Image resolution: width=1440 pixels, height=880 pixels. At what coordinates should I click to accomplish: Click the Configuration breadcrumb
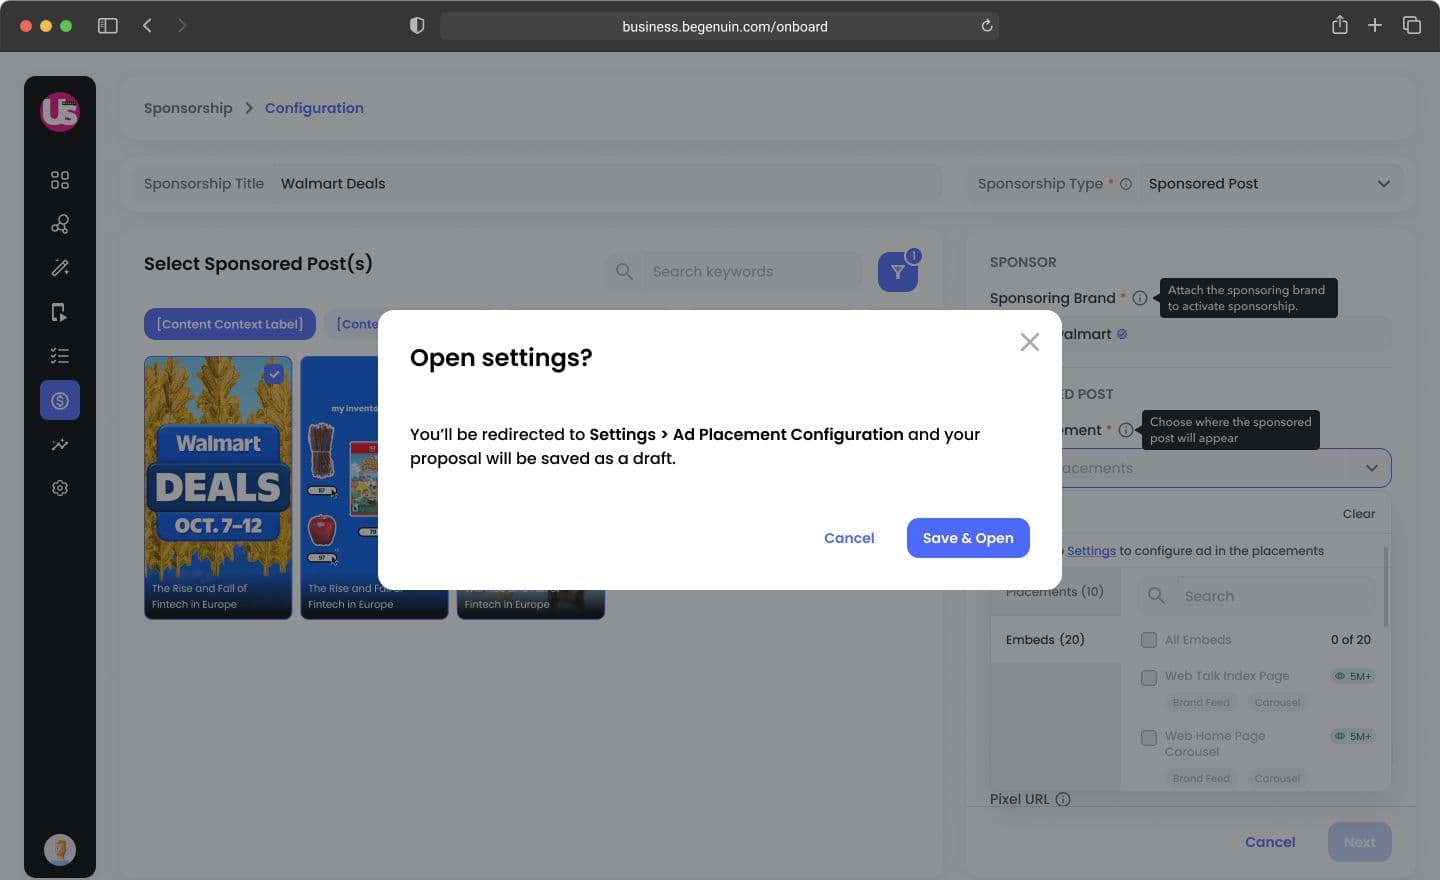click(x=314, y=108)
